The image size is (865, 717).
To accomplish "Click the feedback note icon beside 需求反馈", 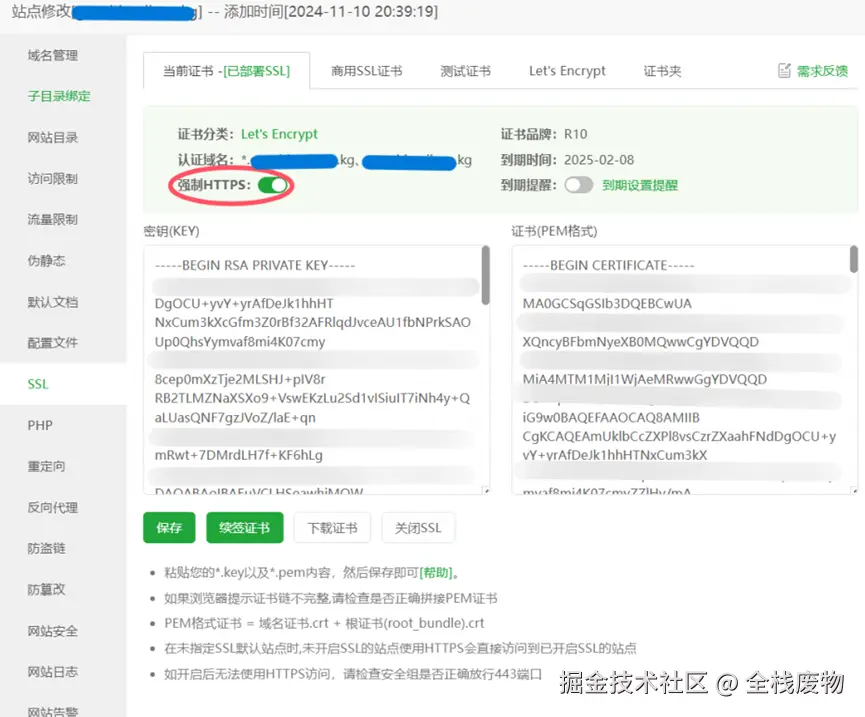I will click(x=784, y=71).
